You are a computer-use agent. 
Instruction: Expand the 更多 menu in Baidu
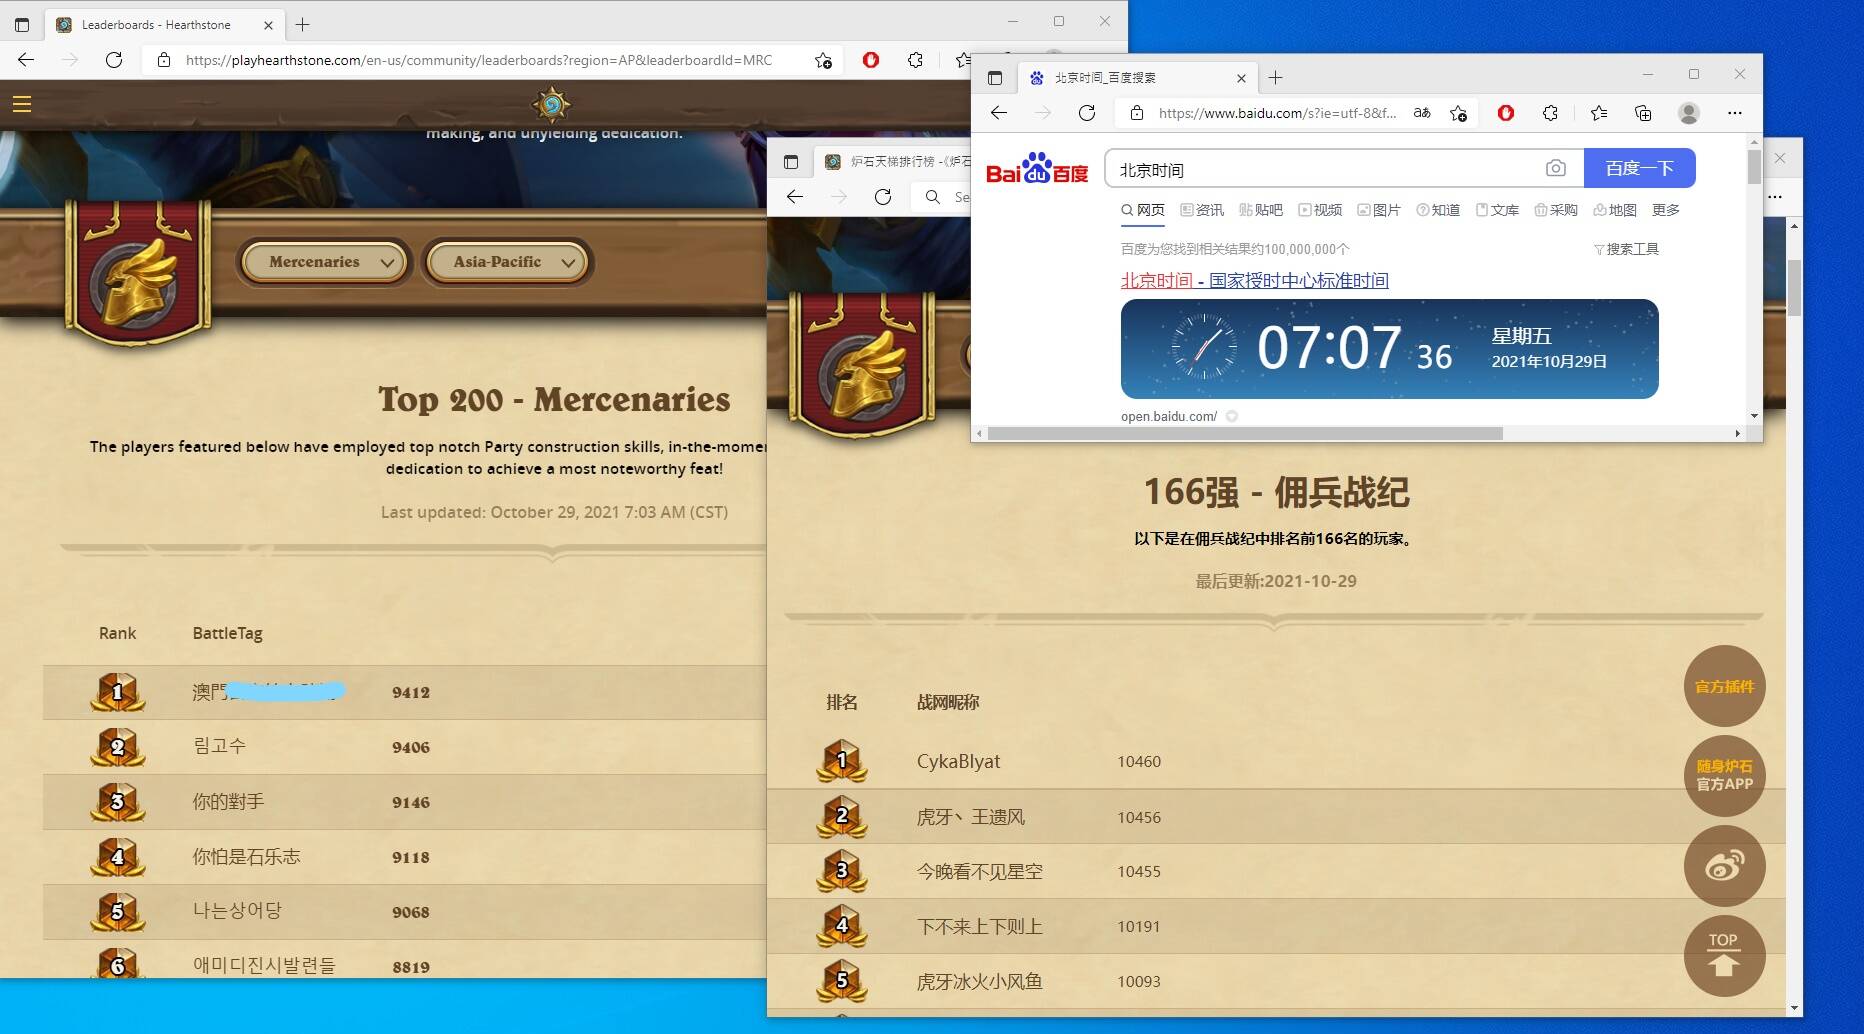[1665, 210]
